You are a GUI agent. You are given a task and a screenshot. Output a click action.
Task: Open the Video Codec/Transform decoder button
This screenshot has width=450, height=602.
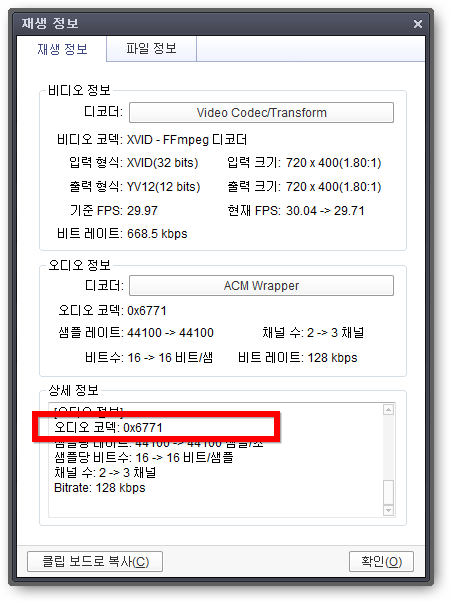tap(261, 112)
